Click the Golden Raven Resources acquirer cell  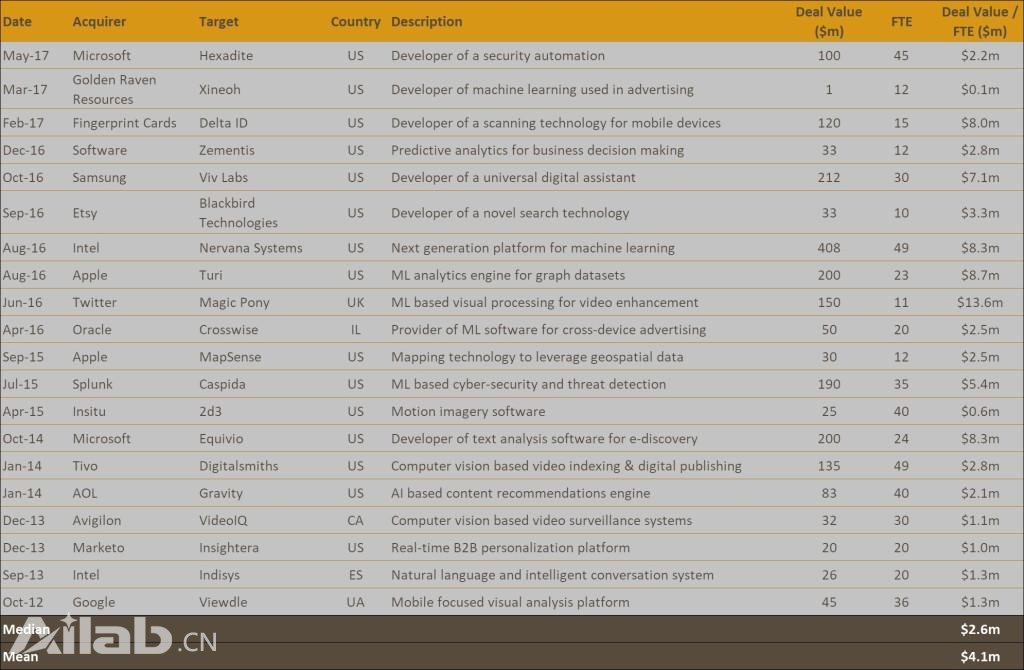tap(114, 89)
